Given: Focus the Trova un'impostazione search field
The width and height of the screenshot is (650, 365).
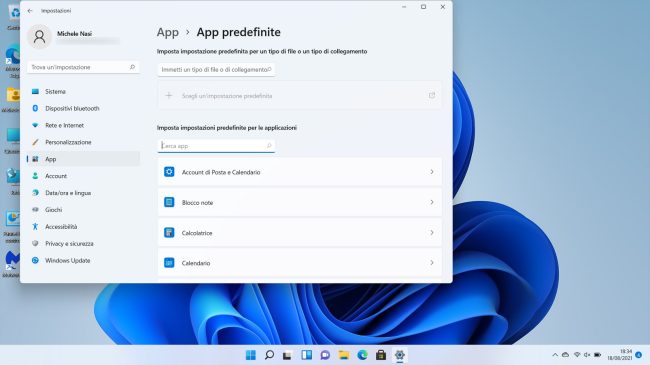Looking at the screenshot, I should (x=83, y=67).
